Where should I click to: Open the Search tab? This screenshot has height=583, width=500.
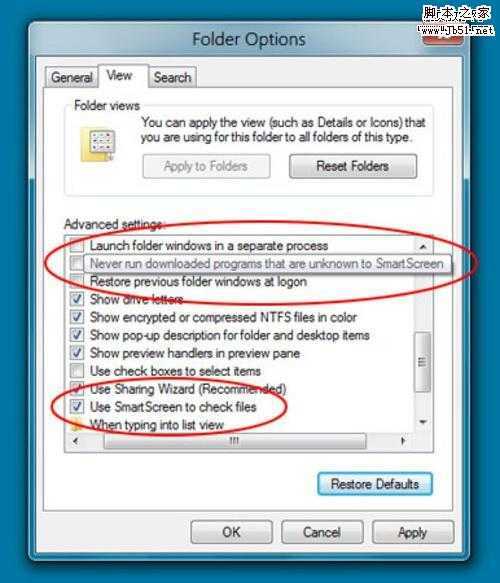pyautogui.click(x=172, y=77)
